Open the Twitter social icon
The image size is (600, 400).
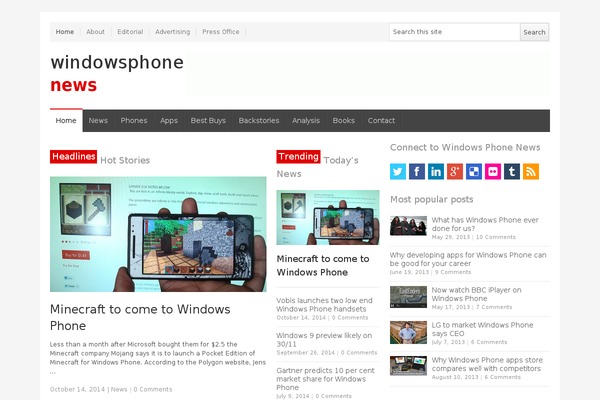pos(398,171)
